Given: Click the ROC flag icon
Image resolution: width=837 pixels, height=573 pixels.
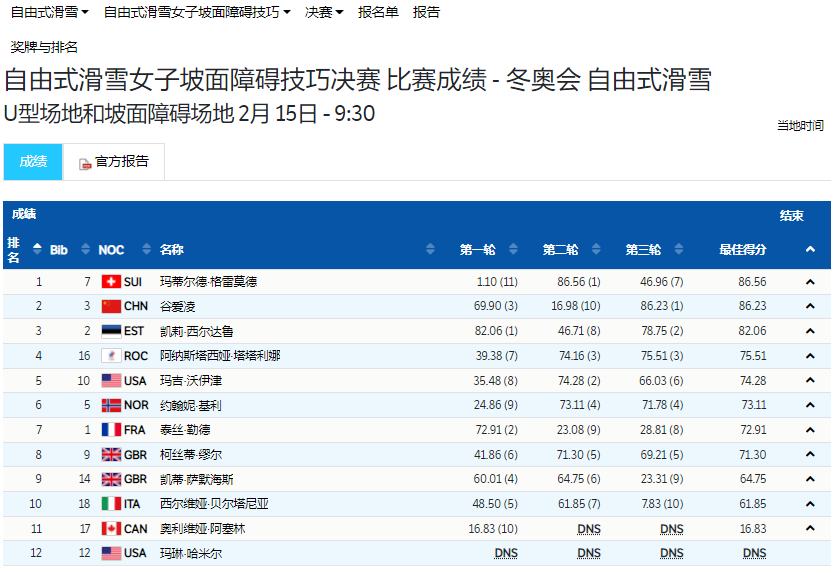Looking at the screenshot, I should [111, 356].
